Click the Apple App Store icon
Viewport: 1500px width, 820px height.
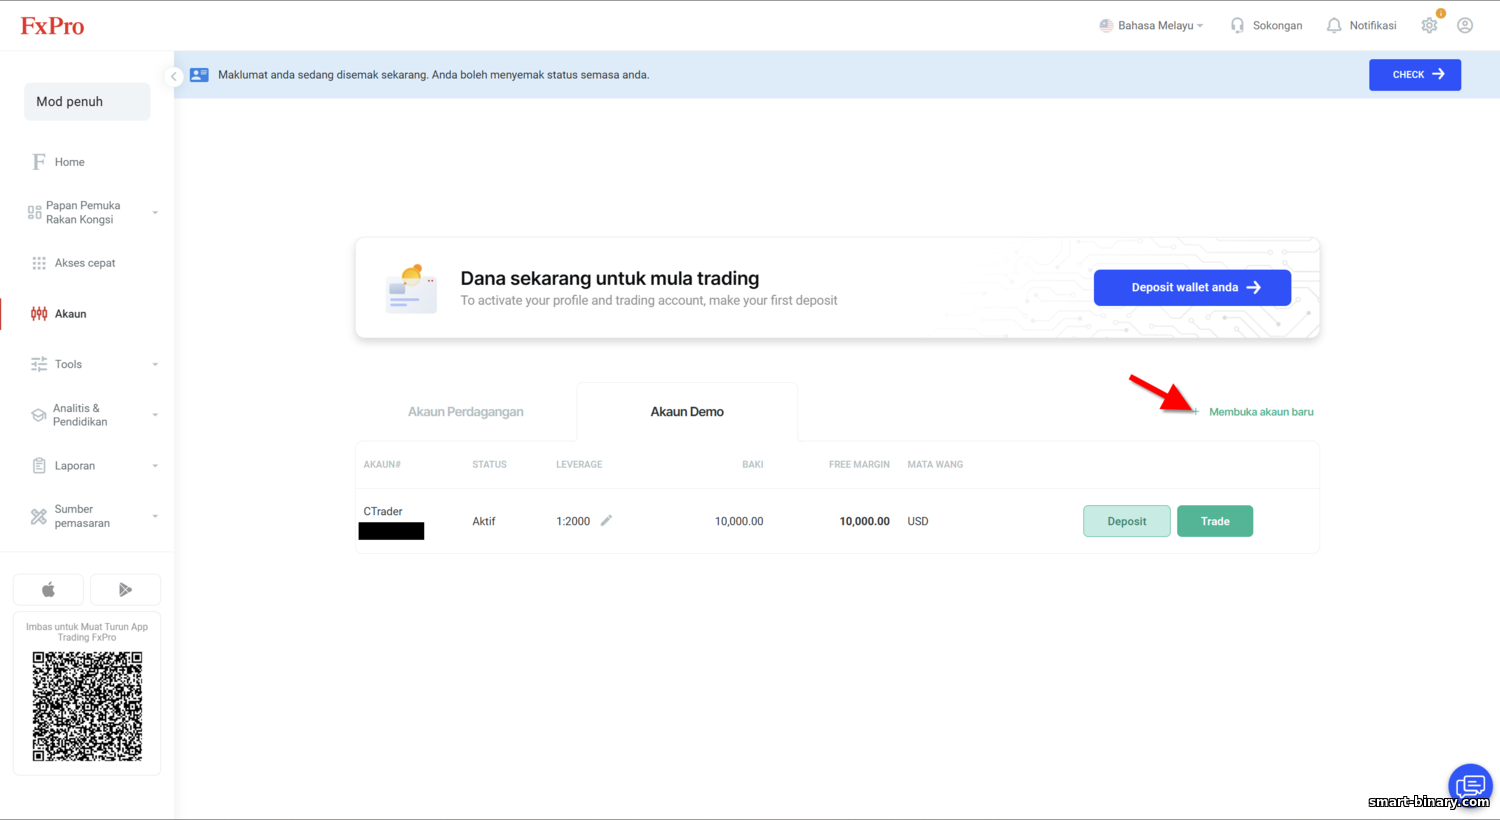click(48, 590)
